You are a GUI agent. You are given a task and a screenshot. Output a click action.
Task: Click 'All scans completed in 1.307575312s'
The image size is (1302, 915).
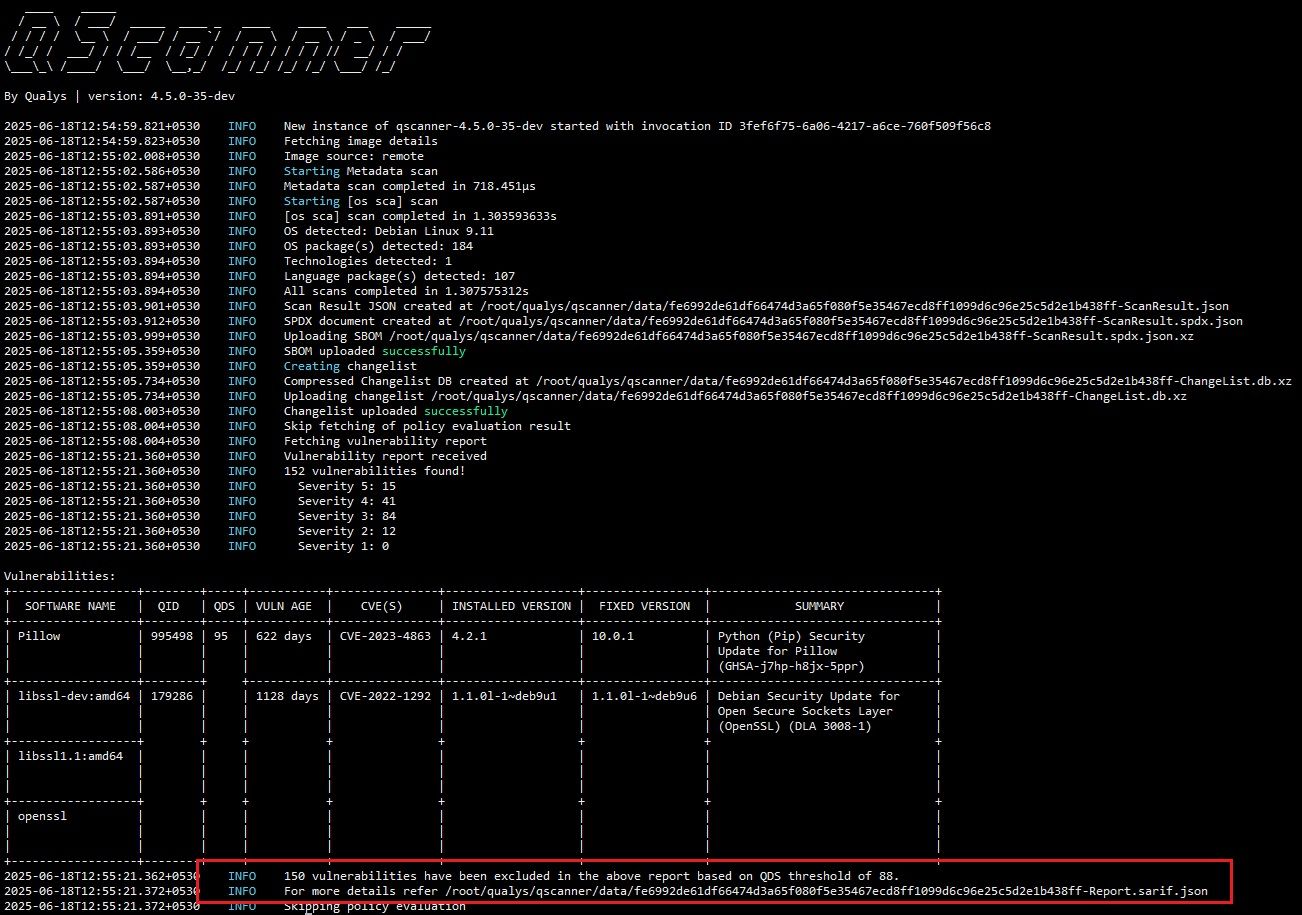406,291
